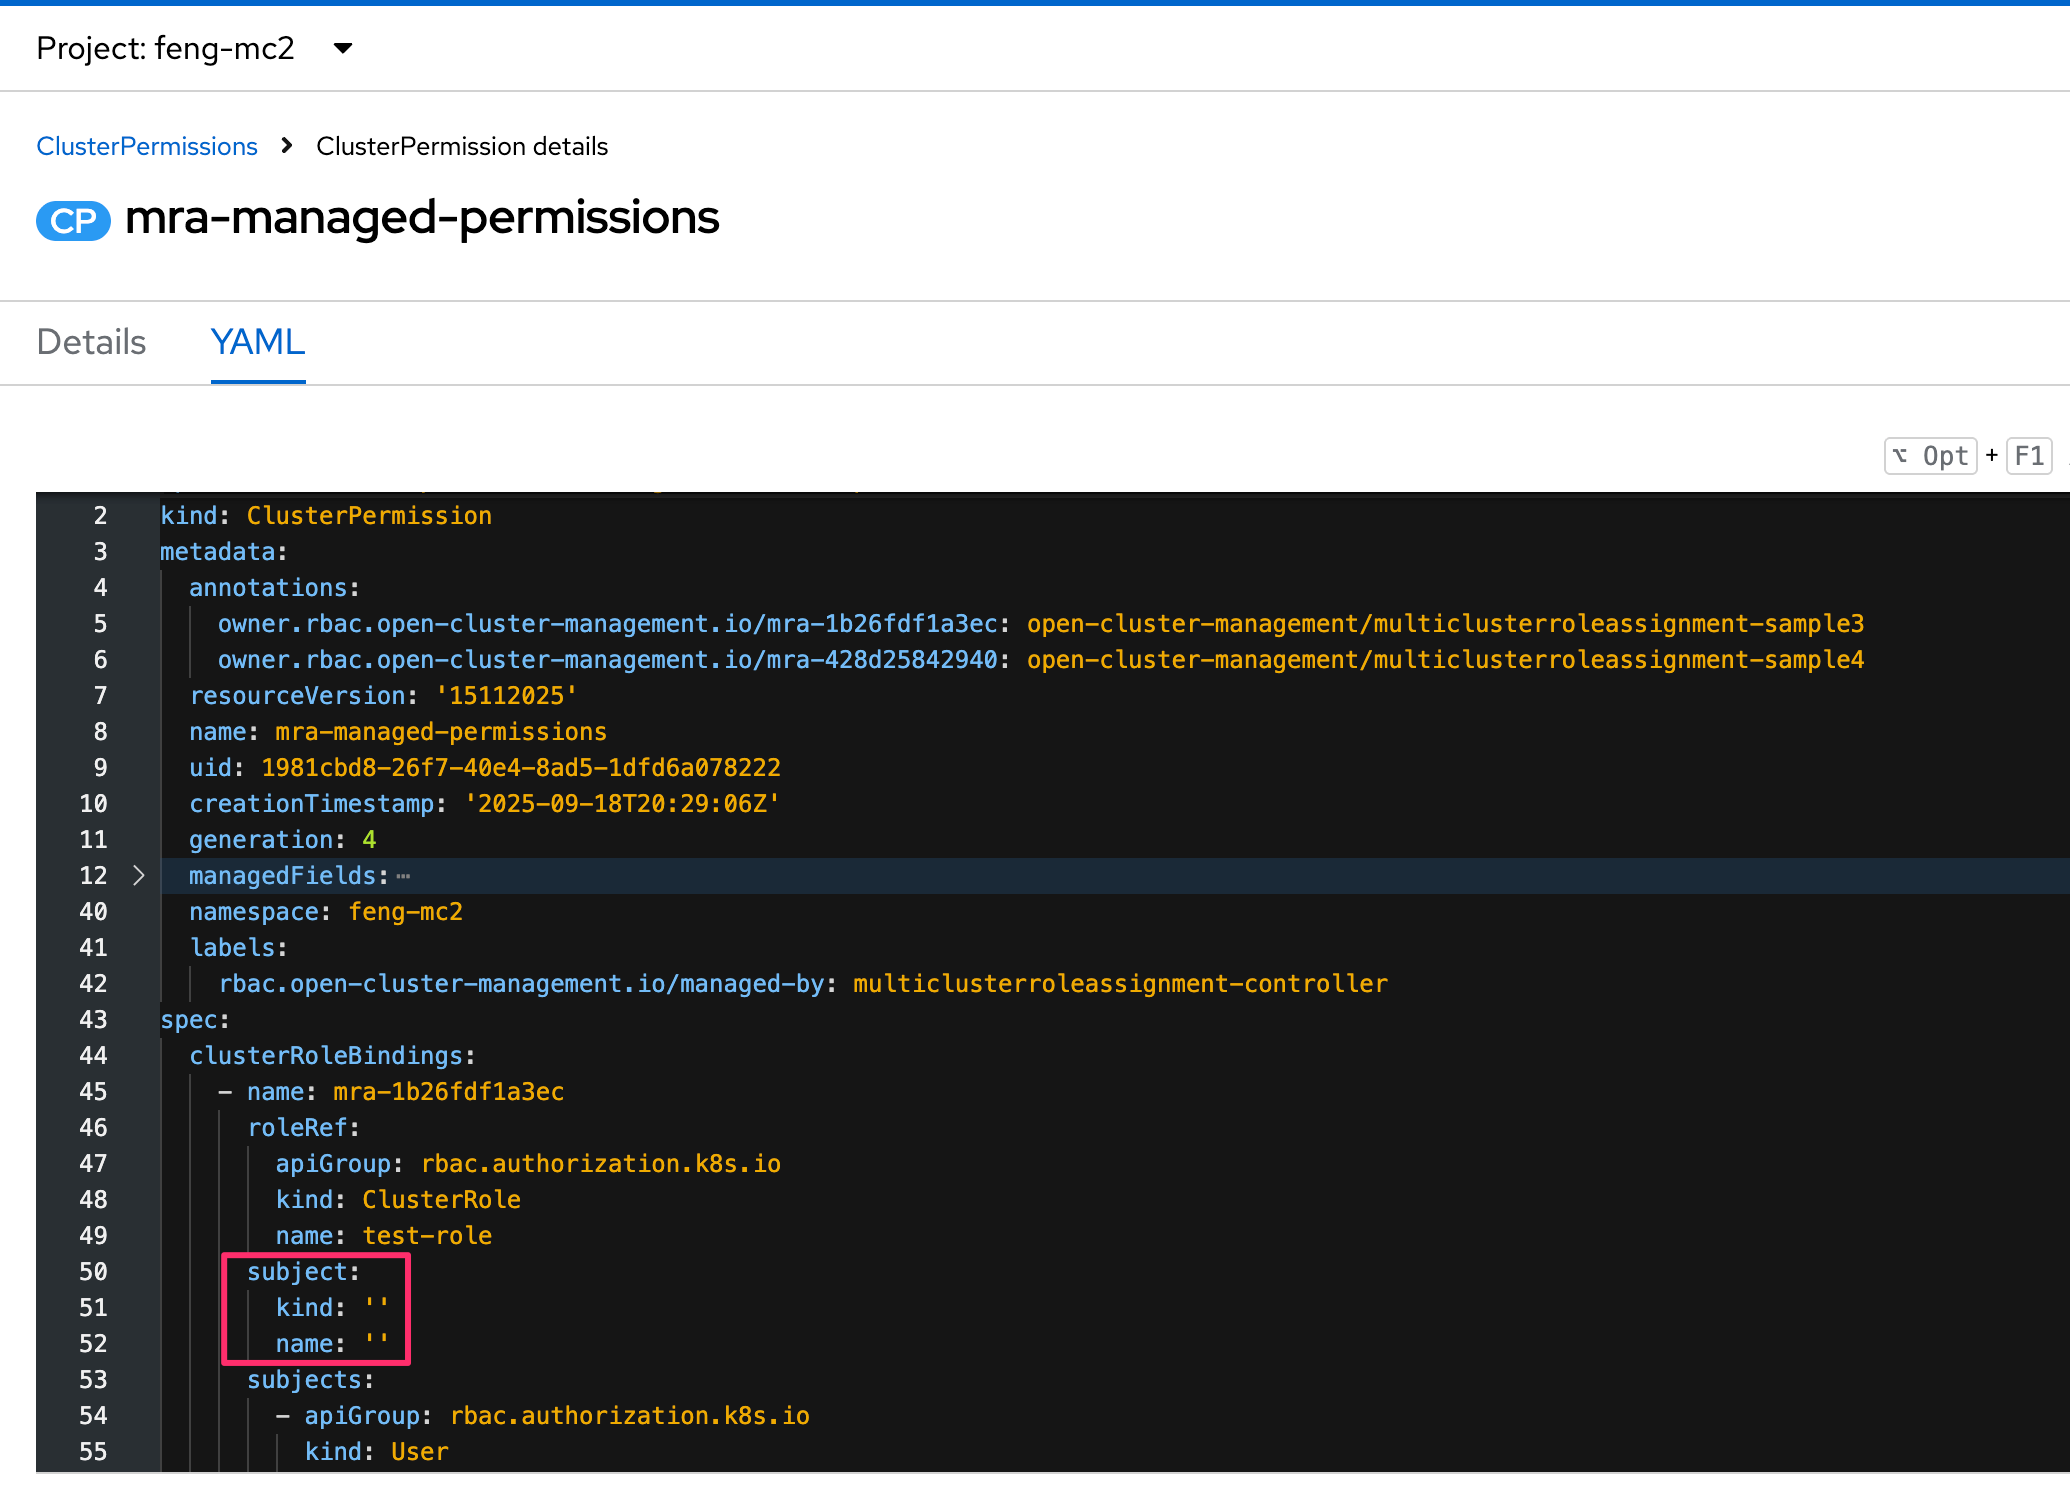Viewport: 2070px width, 1500px height.
Task: Click the Opt key shortcut hint
Action: coord(1931,456)
